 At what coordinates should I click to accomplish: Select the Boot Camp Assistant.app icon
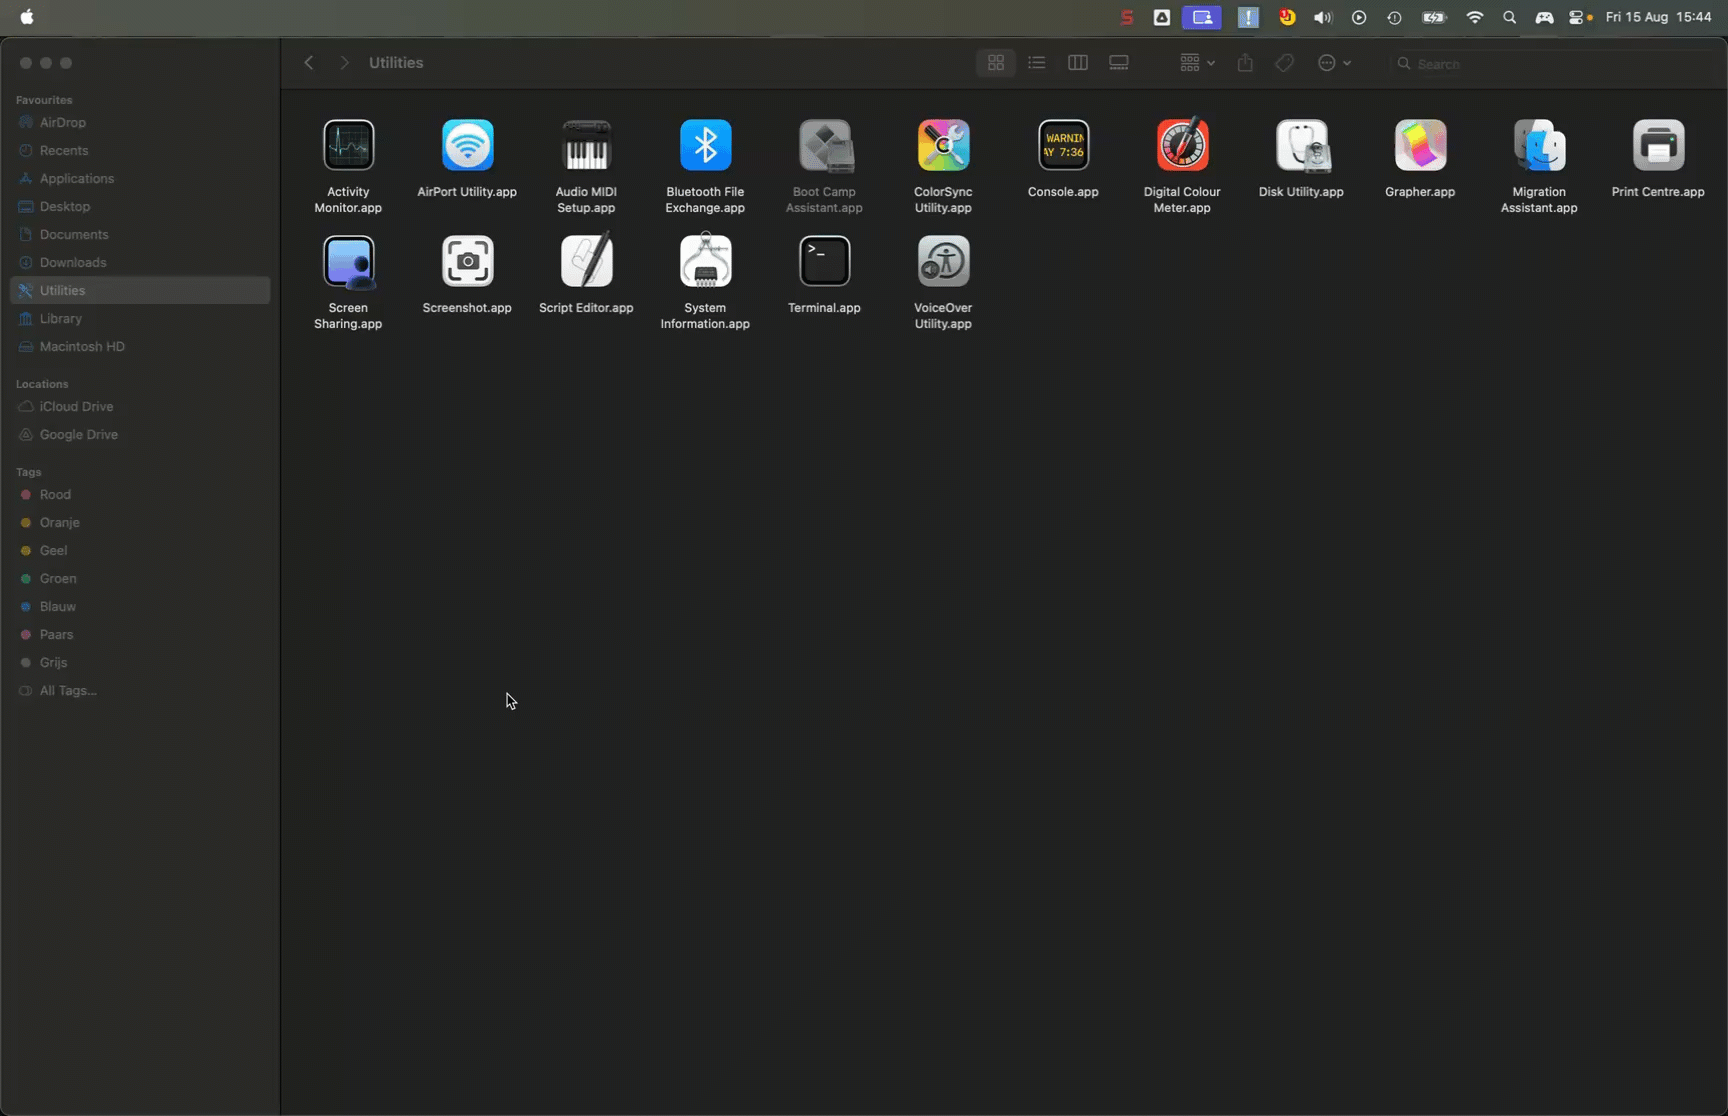[824, 146]
